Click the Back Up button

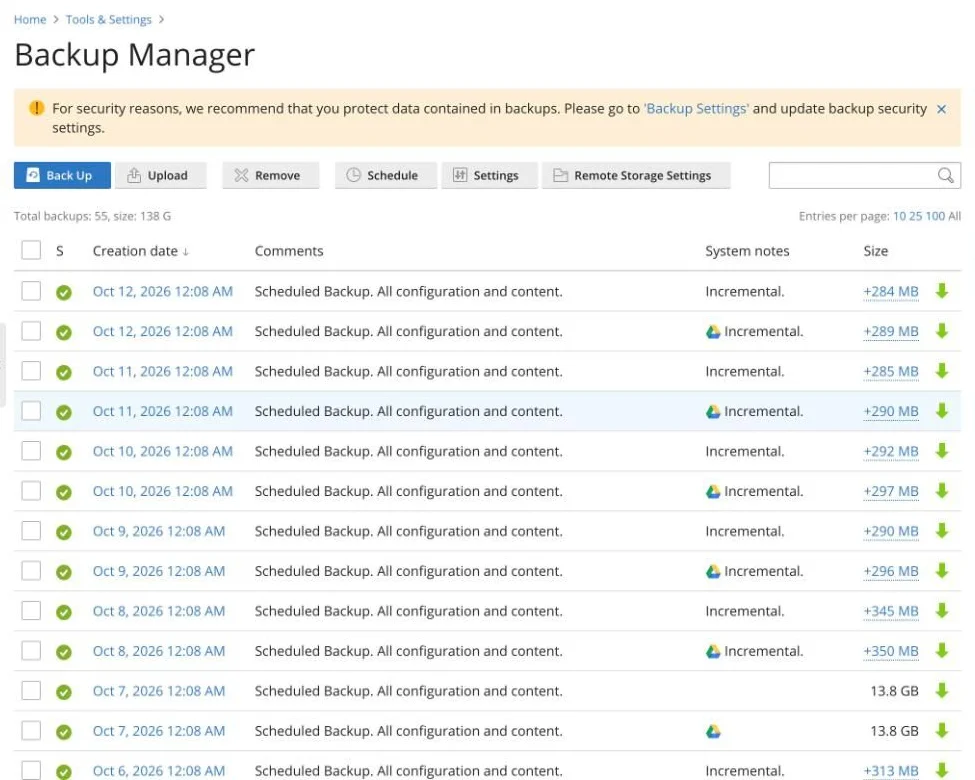[x=62, y=175]
